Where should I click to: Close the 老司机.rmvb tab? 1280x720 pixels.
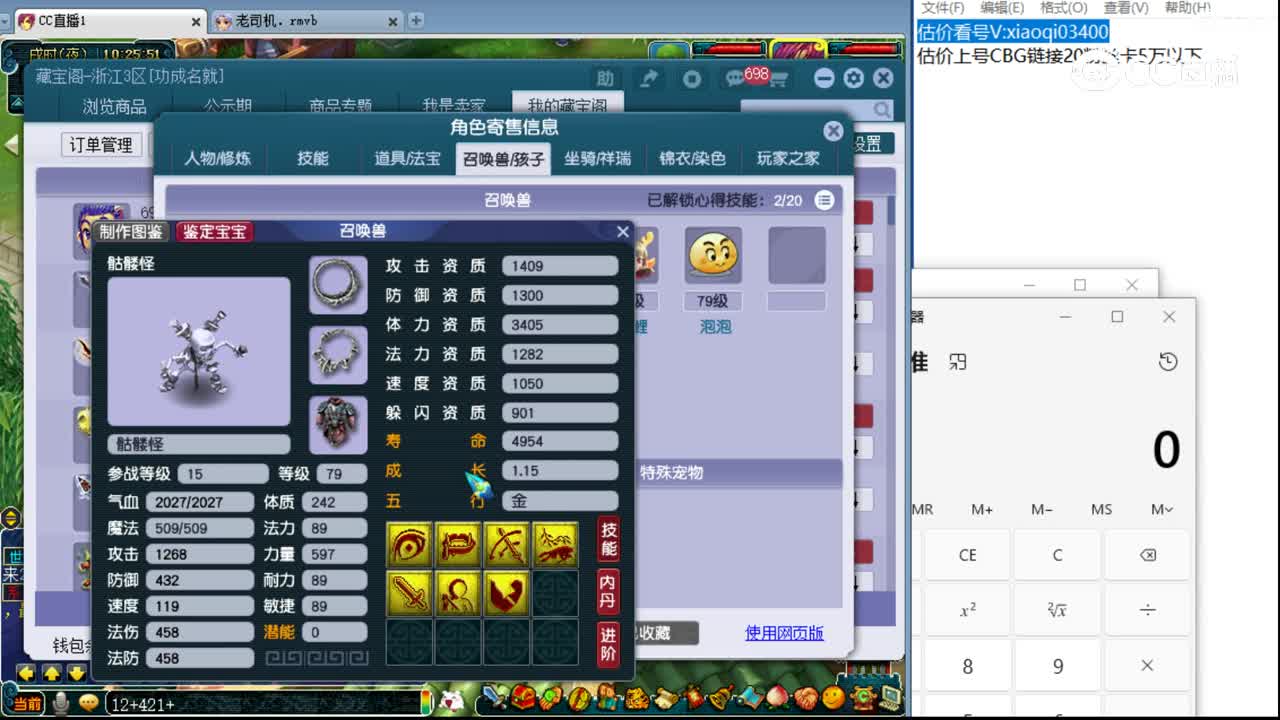[x=393, y=21]
